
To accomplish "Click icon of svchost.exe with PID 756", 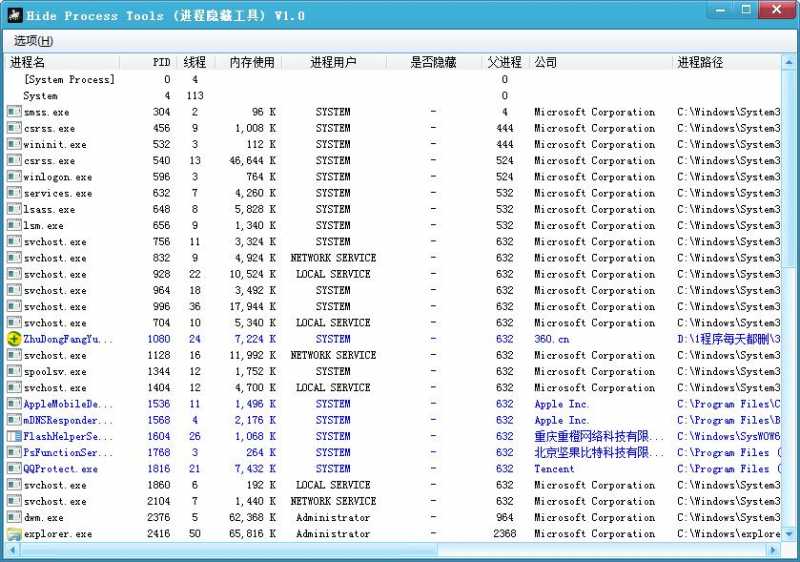I will [14, 242].
